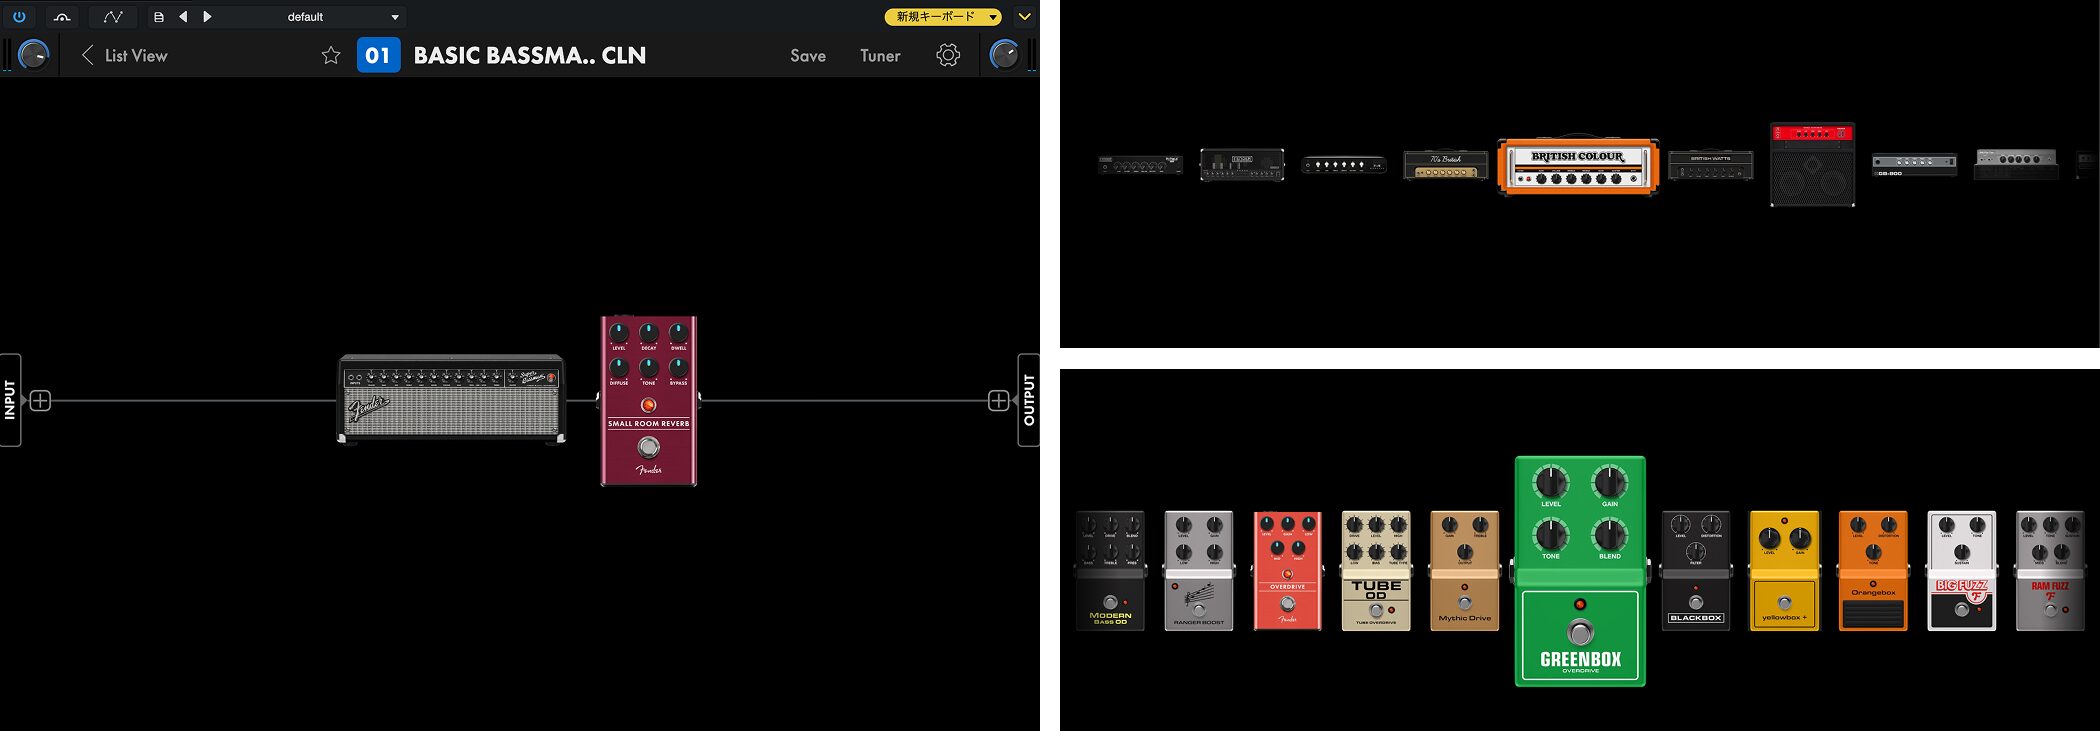Favorite the preset with the star icon
2100x731 pixels.
331,56
